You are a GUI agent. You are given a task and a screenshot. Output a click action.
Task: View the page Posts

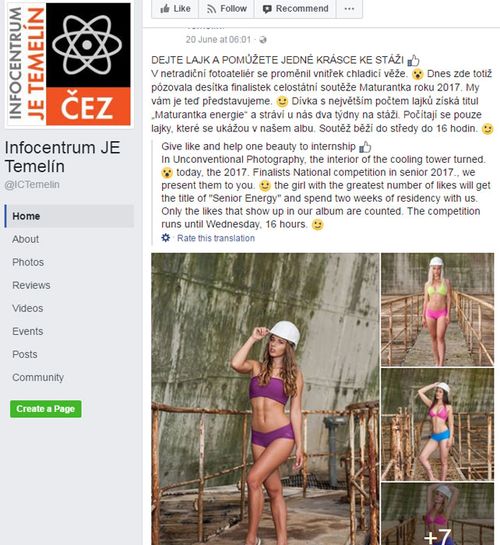pyautogui.click(x=24, y=354)
